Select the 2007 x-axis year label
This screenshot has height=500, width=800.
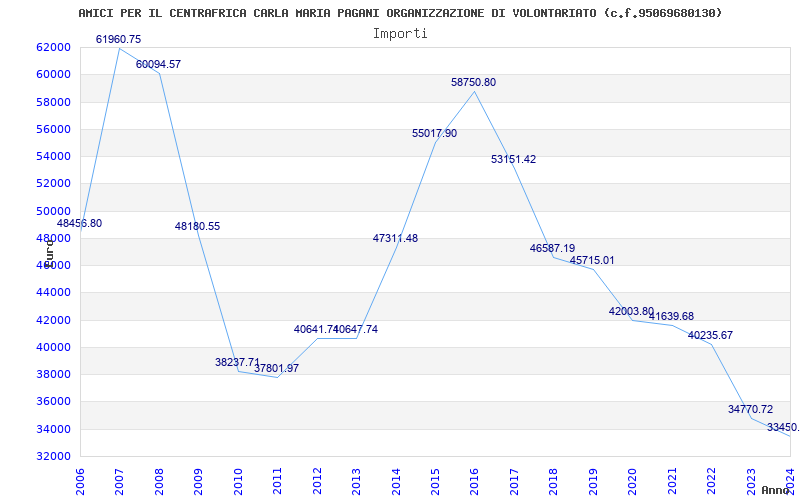coord(119,480)
